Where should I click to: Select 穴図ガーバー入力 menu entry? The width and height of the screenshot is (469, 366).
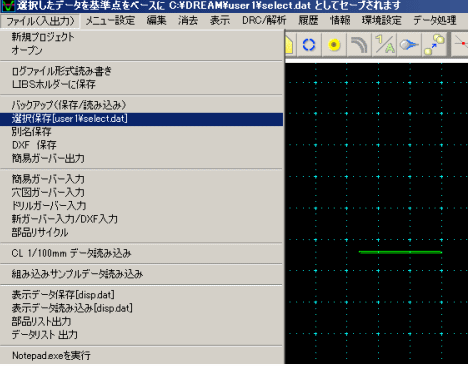coord(141,192)
